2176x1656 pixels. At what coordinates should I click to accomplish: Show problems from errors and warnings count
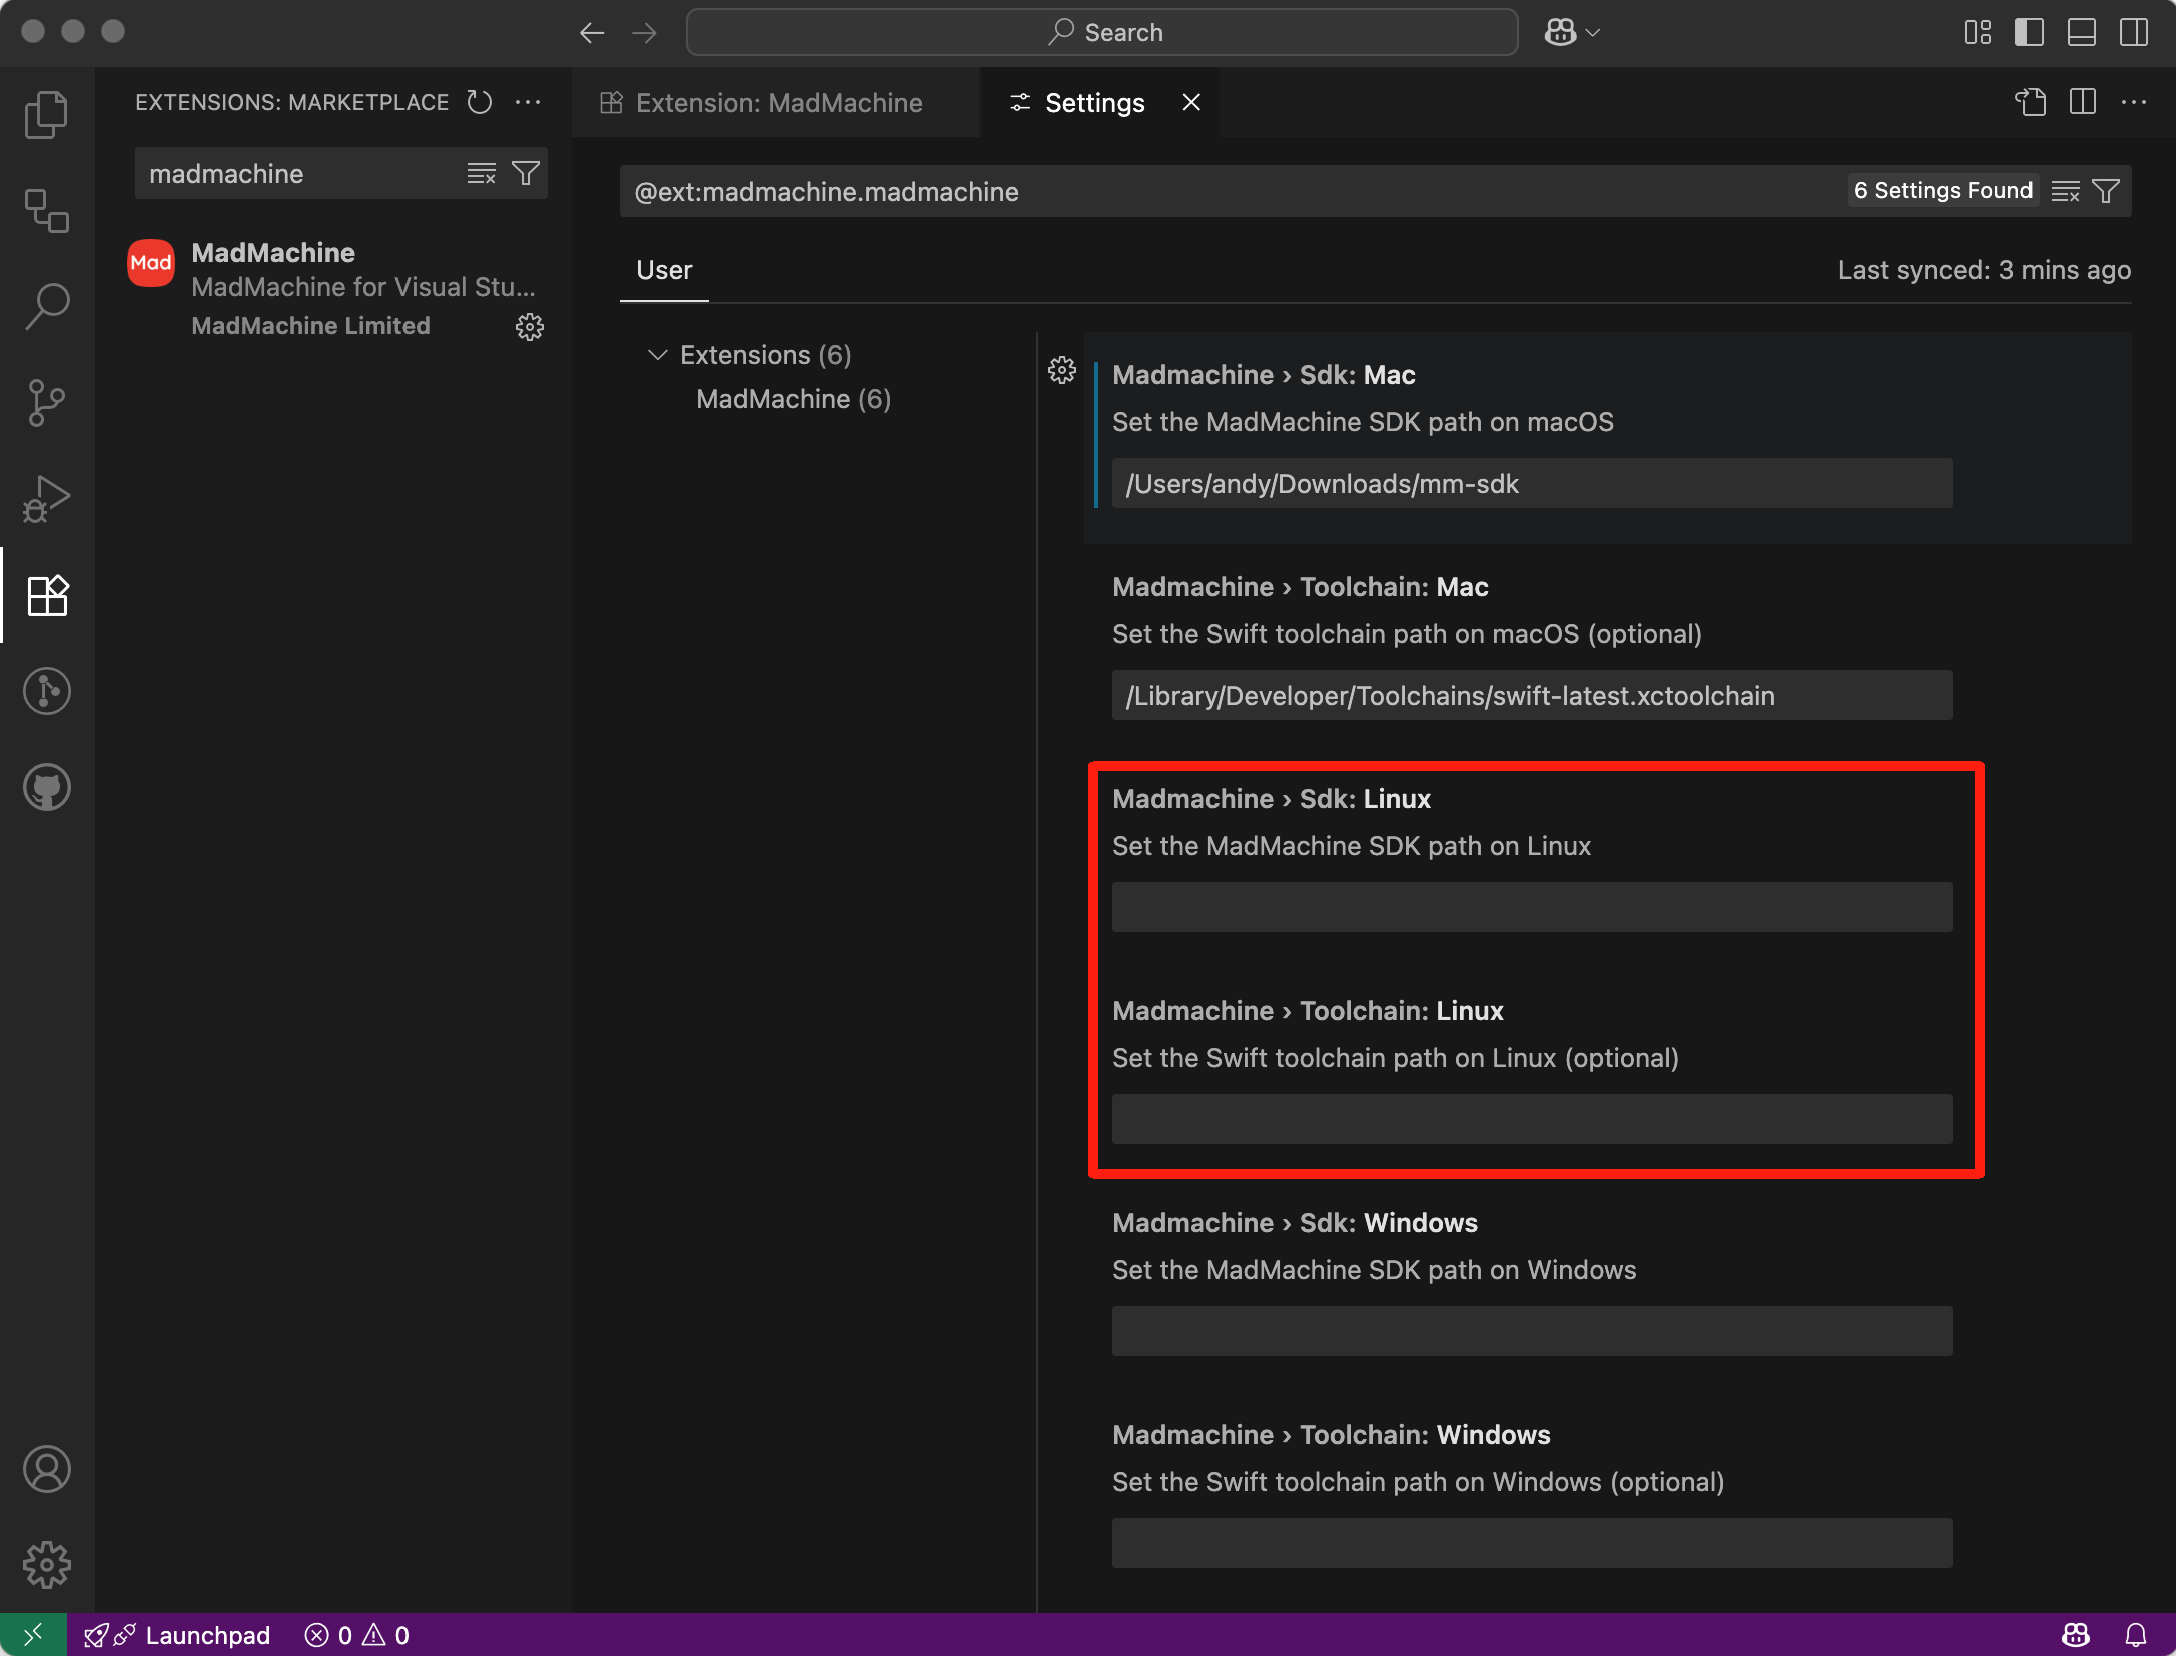click(358, 1635)
